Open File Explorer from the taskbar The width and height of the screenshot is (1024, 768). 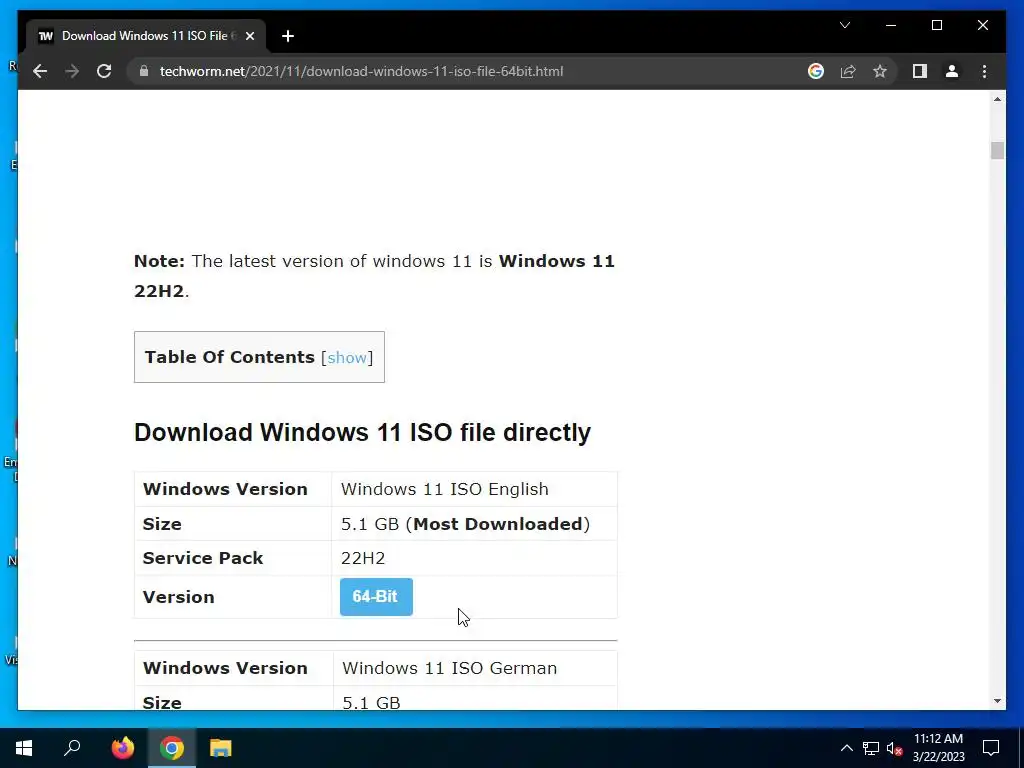[221, 748]
